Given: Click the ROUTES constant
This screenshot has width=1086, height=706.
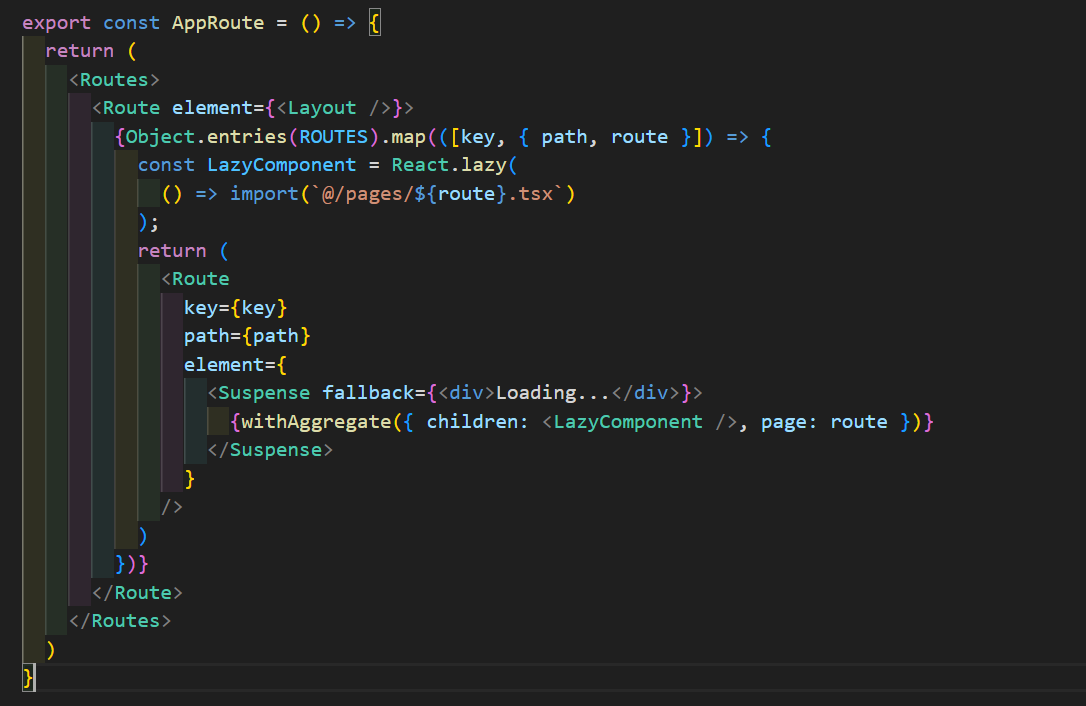Looking at the screenshot, I should coord(334,136).
